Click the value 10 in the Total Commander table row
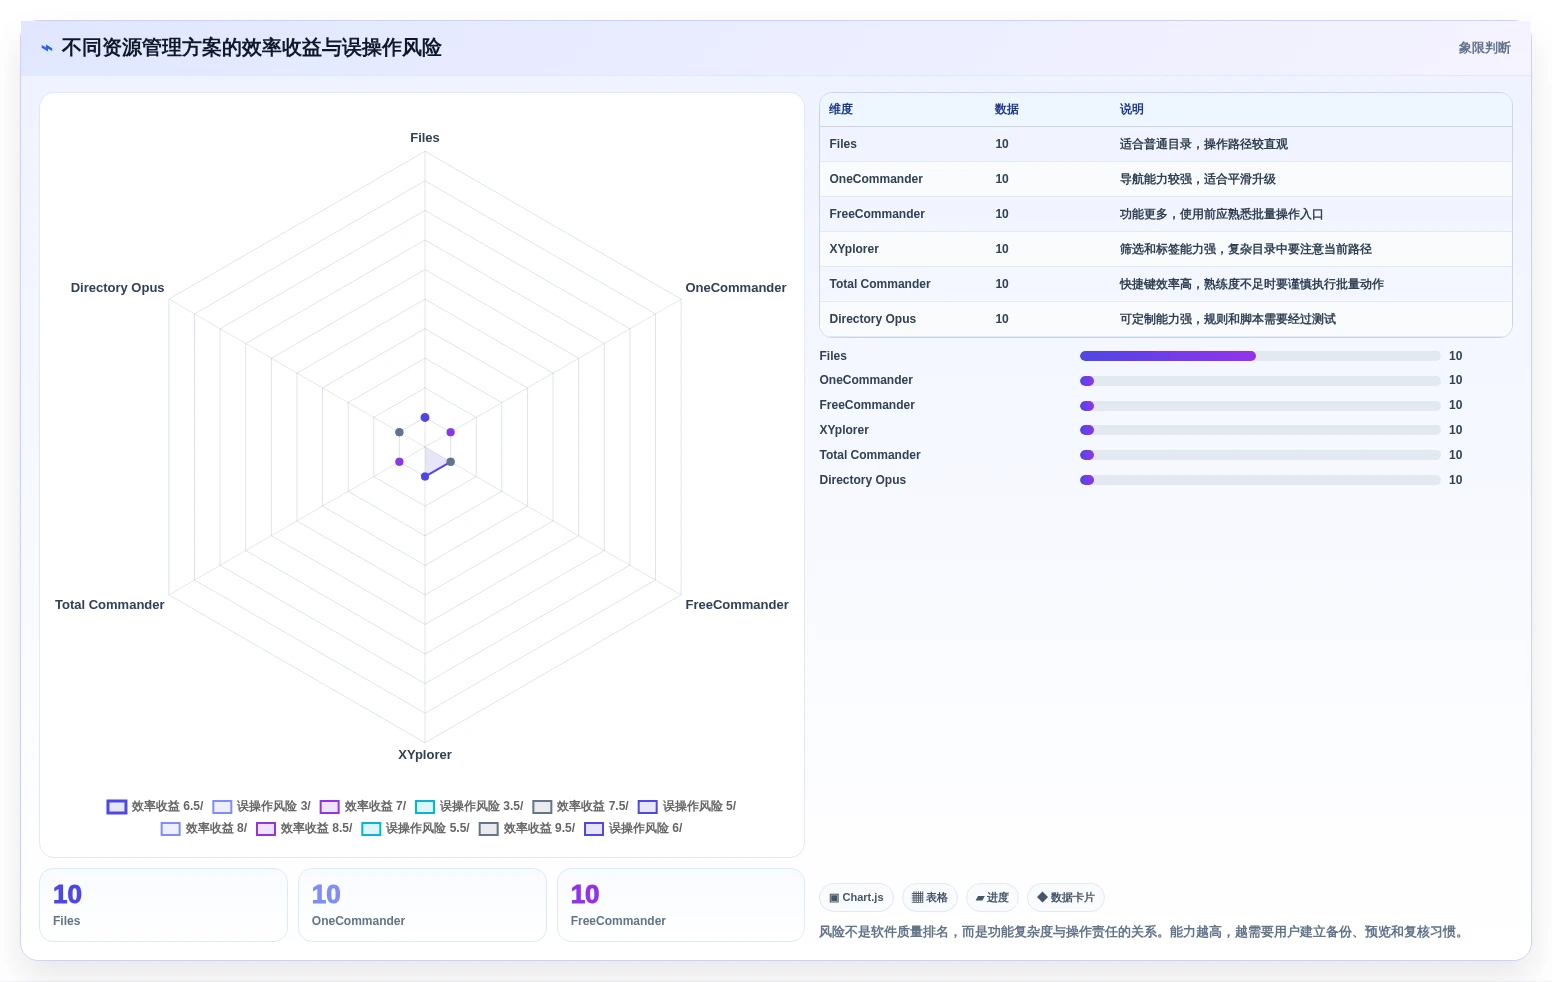The width and height of the screenshot is (1552, 982). pyautogui.click(x=1002, y=284)
